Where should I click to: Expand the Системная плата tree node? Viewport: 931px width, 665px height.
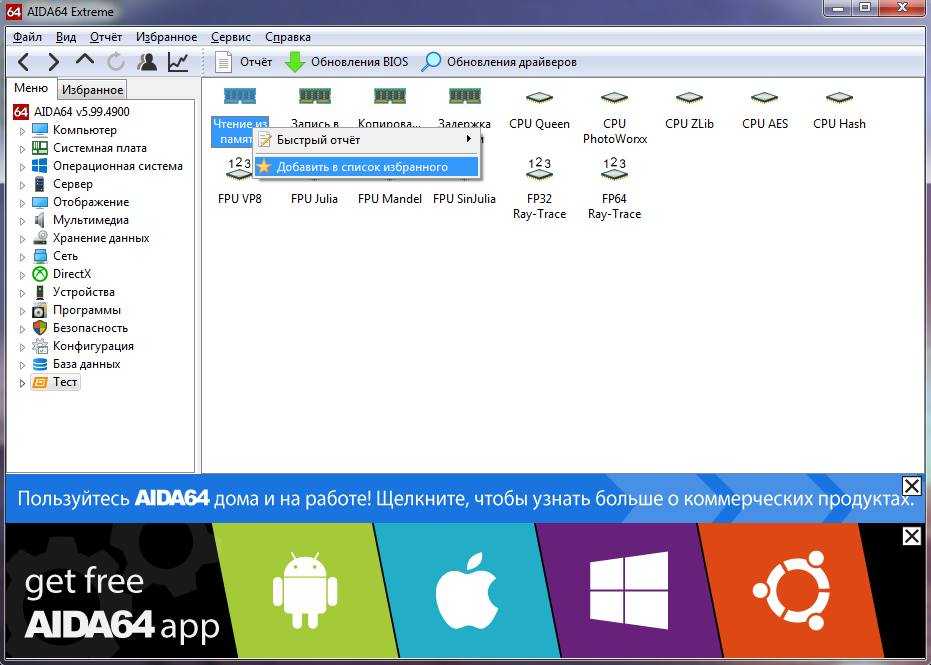23,149
